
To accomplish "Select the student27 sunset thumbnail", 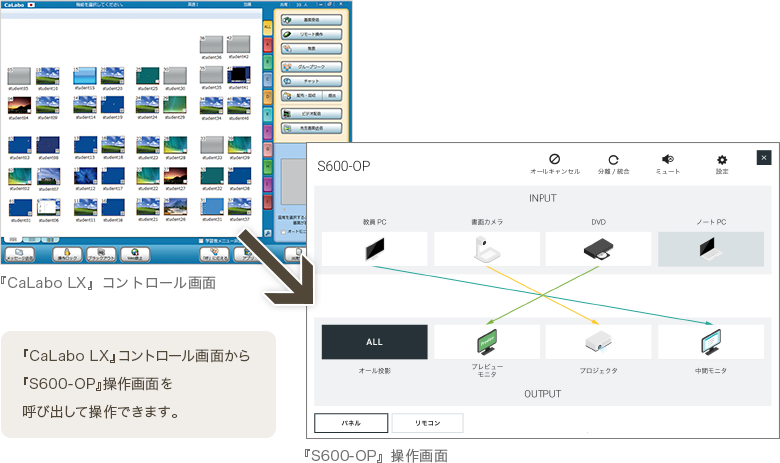I will [x=175, y=177].
